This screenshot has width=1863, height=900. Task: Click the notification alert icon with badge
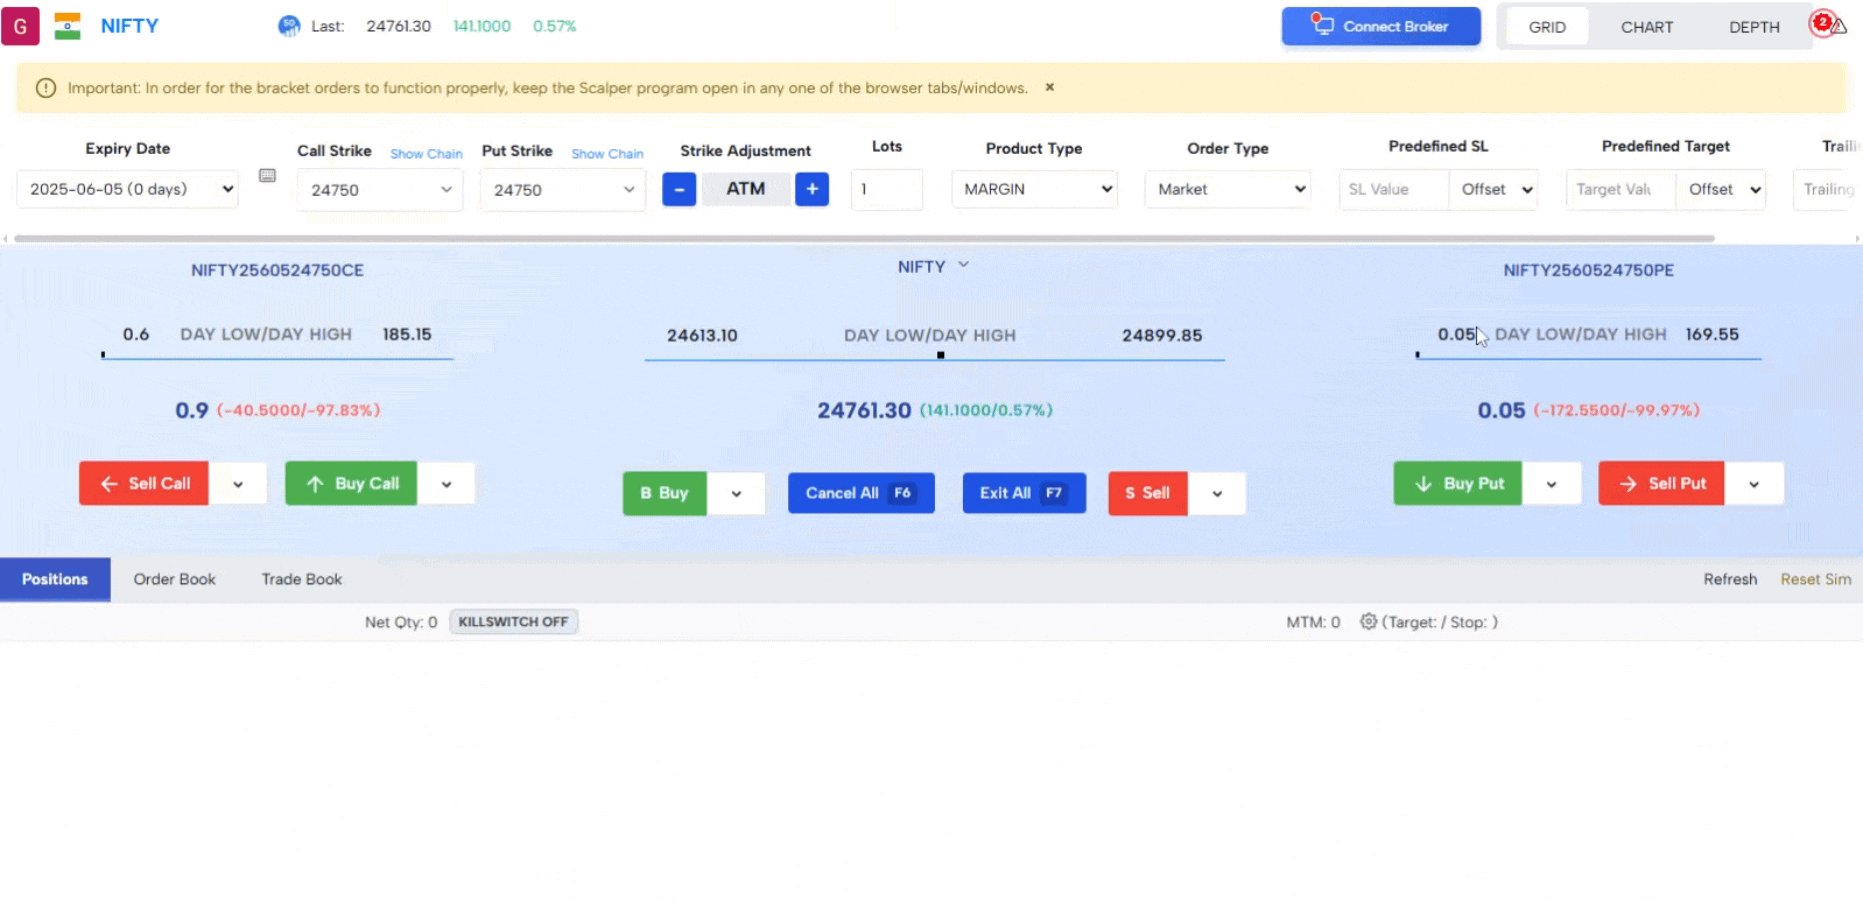pos(1828,25)
